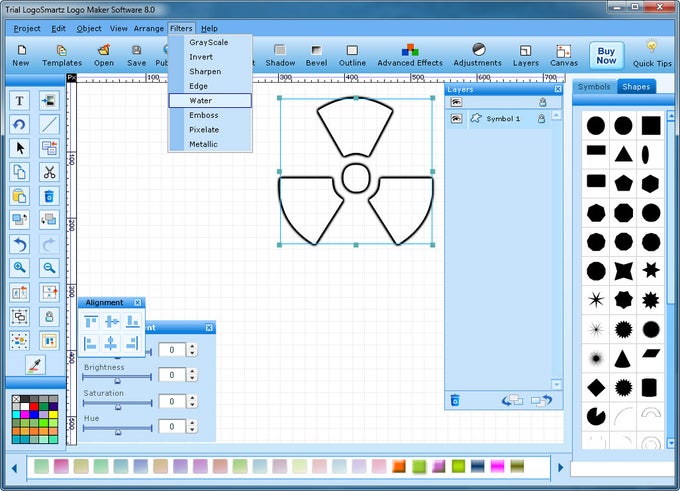The height and width of the screenshot is (491, 680).
Task: Click the Hue slider
Action: [117, 429]
